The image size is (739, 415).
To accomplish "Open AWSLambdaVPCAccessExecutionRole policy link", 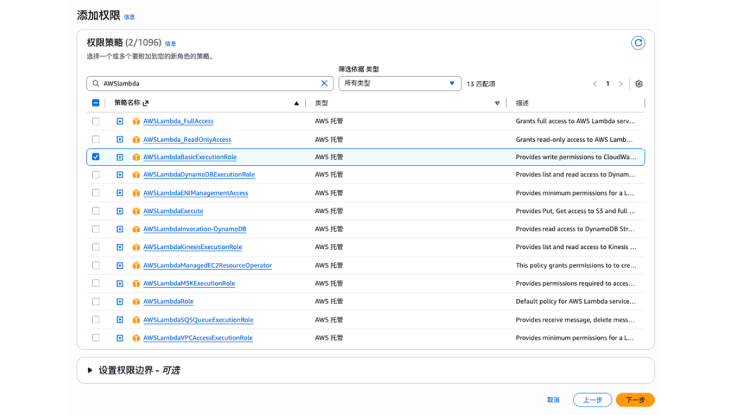I will pyautogui.click(x=197, y=338).
